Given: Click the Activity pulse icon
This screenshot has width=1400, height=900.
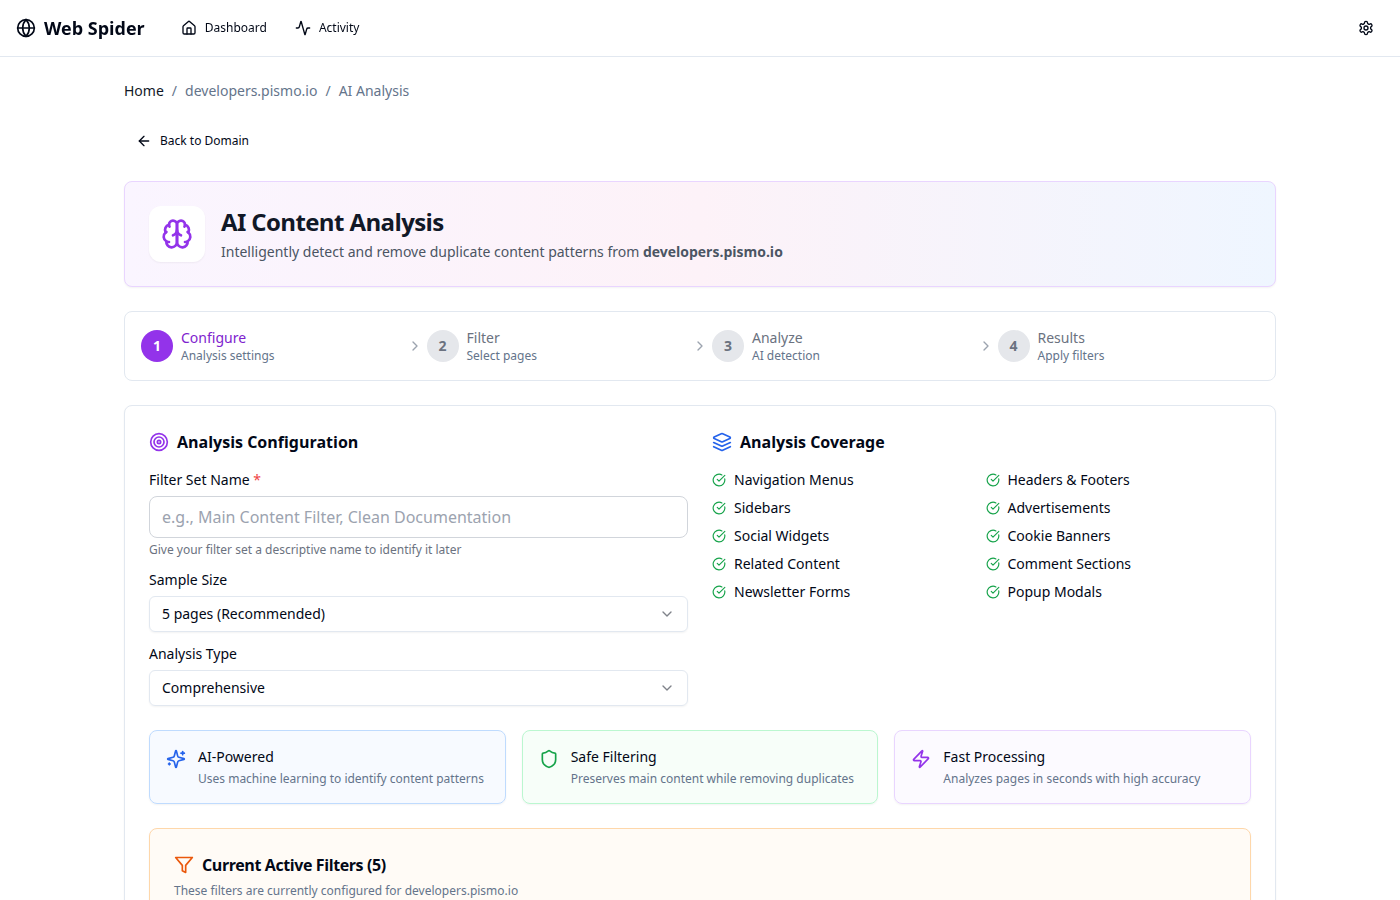Looking at the screenshot, I should [x=303, y=28].
